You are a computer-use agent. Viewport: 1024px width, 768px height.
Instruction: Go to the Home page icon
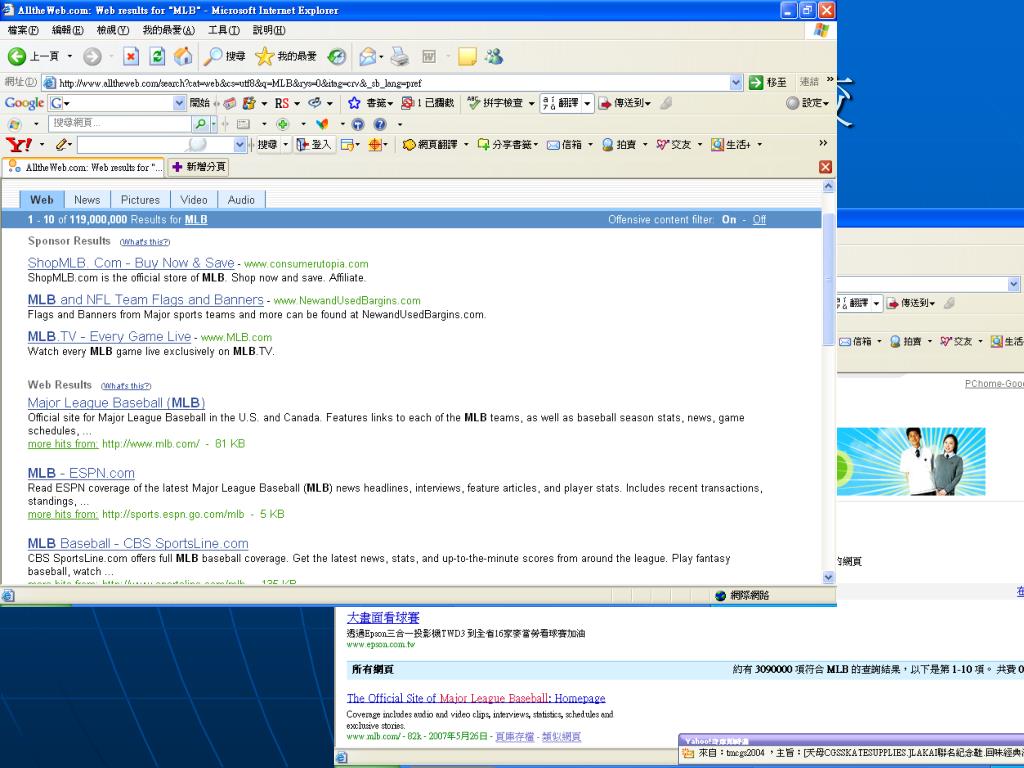(x=184, y=57)
